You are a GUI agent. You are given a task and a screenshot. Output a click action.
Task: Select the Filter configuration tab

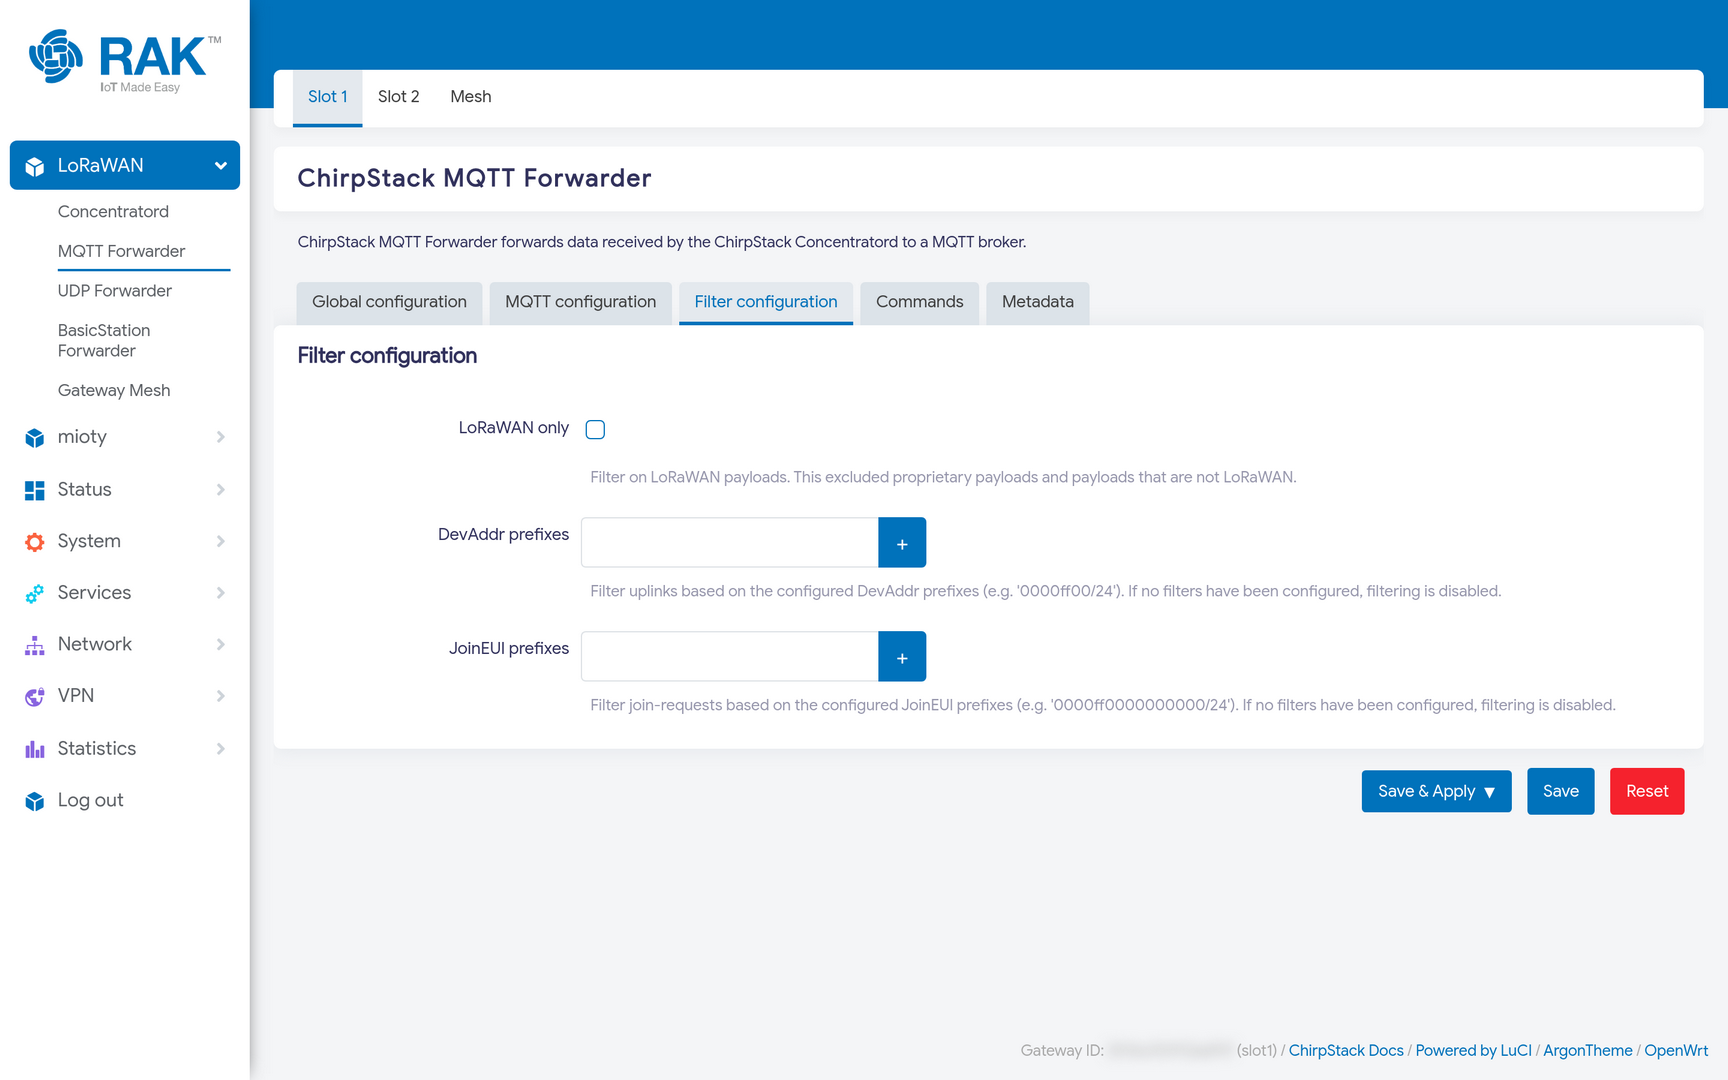pos(766,302)
